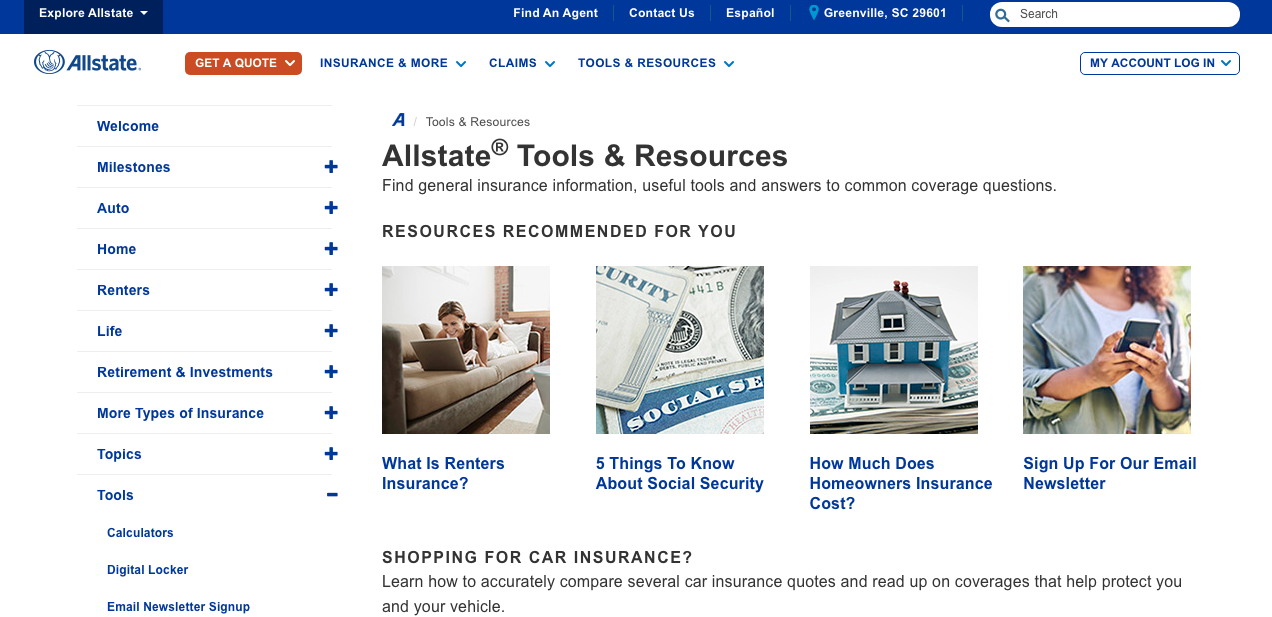Open the TOOLS & RESOURCES menu

tap(655, 62)
